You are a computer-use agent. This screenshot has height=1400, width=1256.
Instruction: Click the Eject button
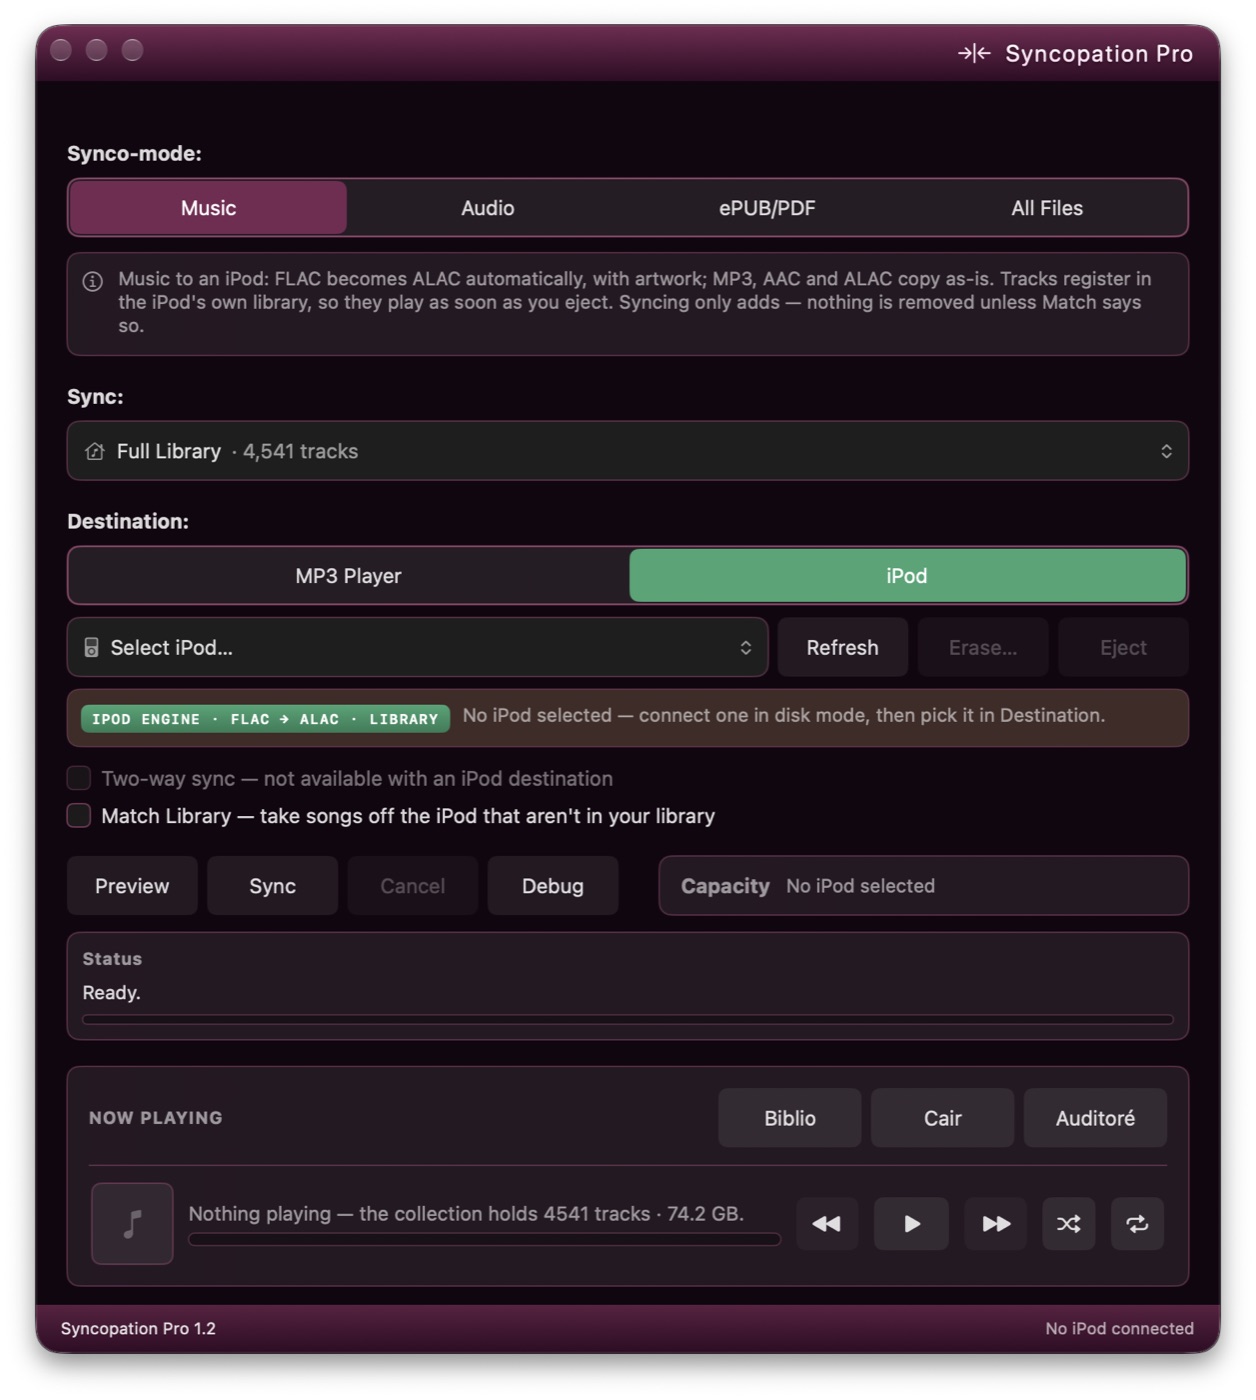pos(1123,648)
